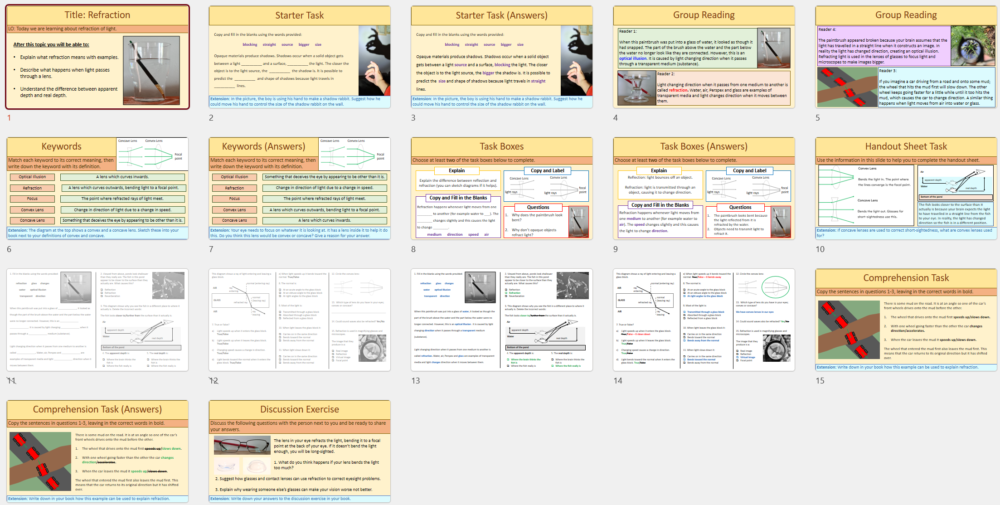Open the Starter Task slide 2
This screenshot has width=1000, height=505.
[300, 57]
